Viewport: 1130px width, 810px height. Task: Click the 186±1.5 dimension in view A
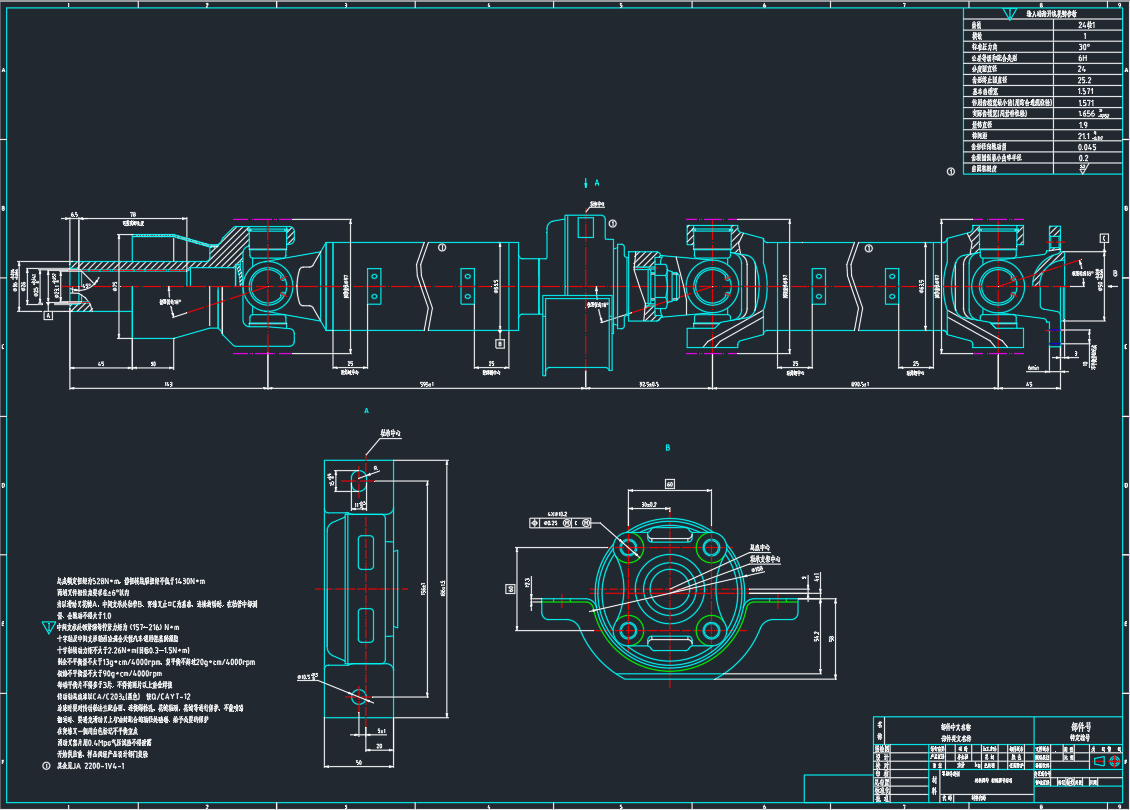click(442, 588)
